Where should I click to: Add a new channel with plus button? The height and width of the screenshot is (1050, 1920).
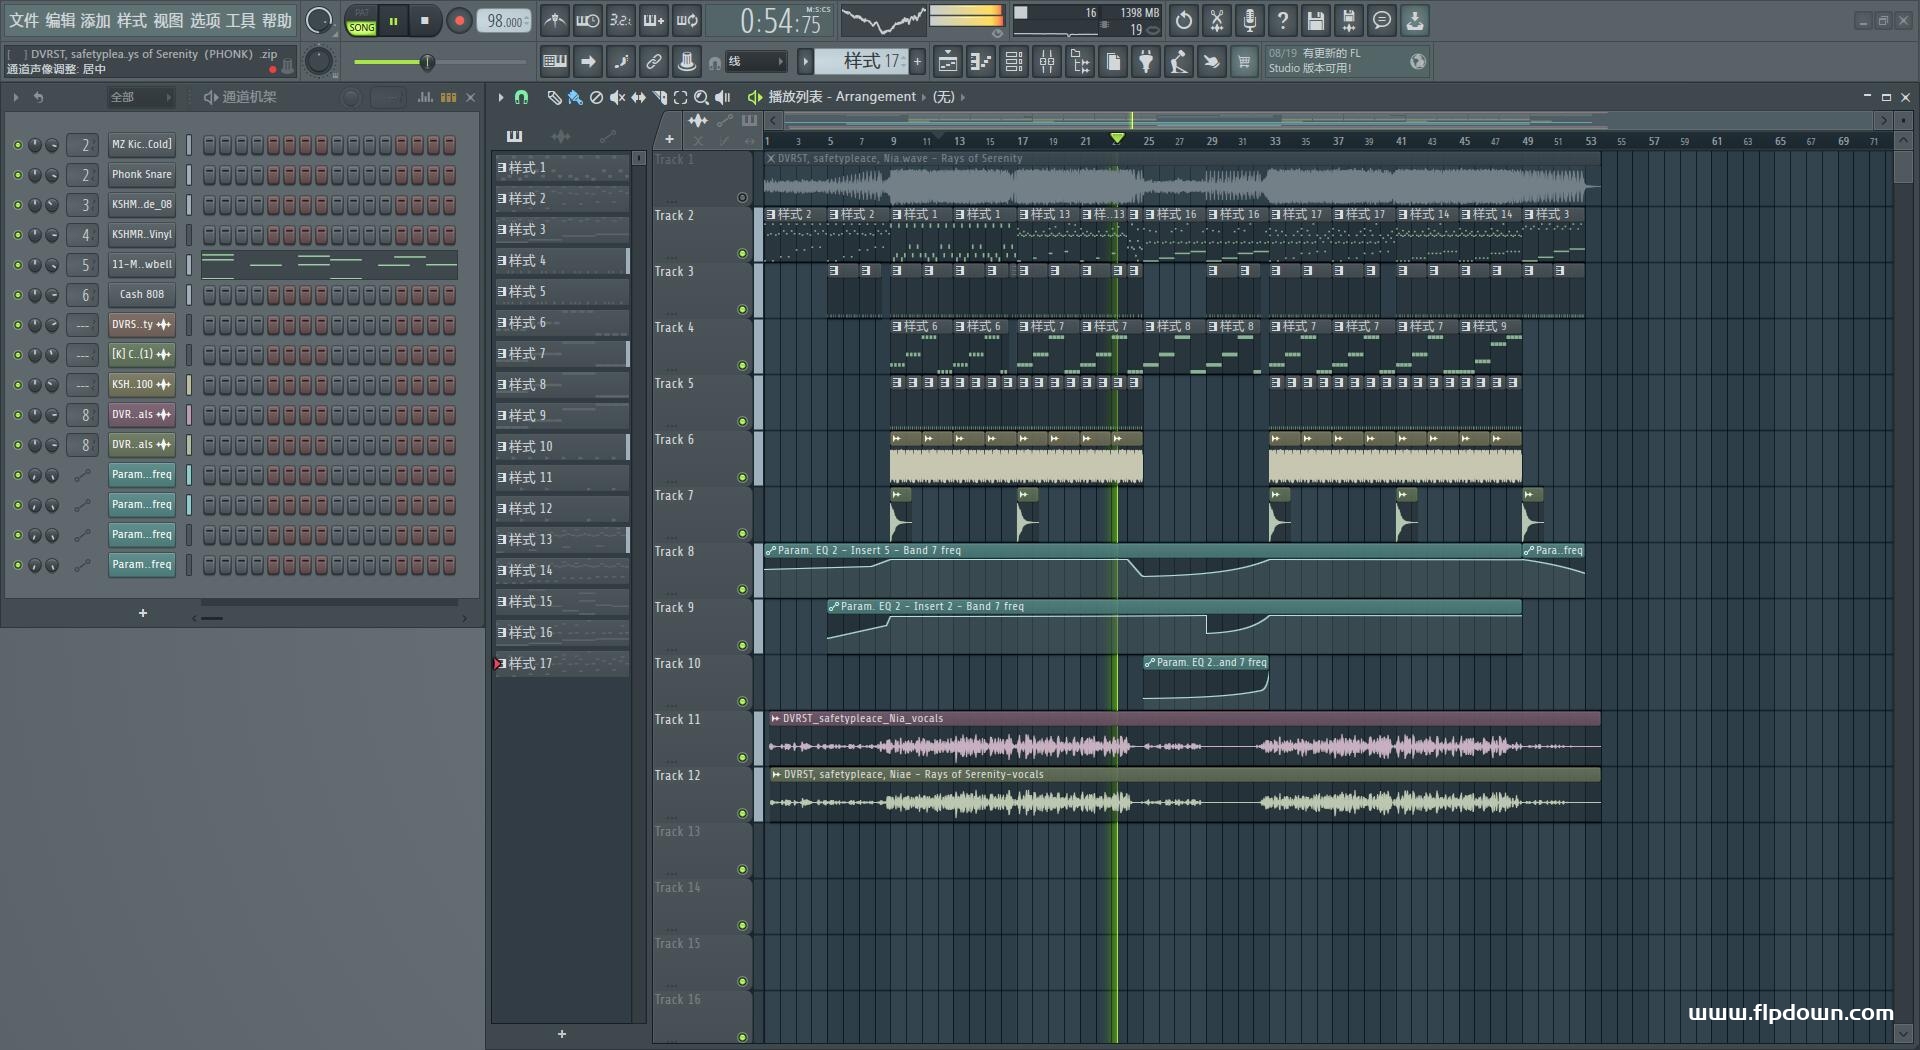(x=143, y=613)
